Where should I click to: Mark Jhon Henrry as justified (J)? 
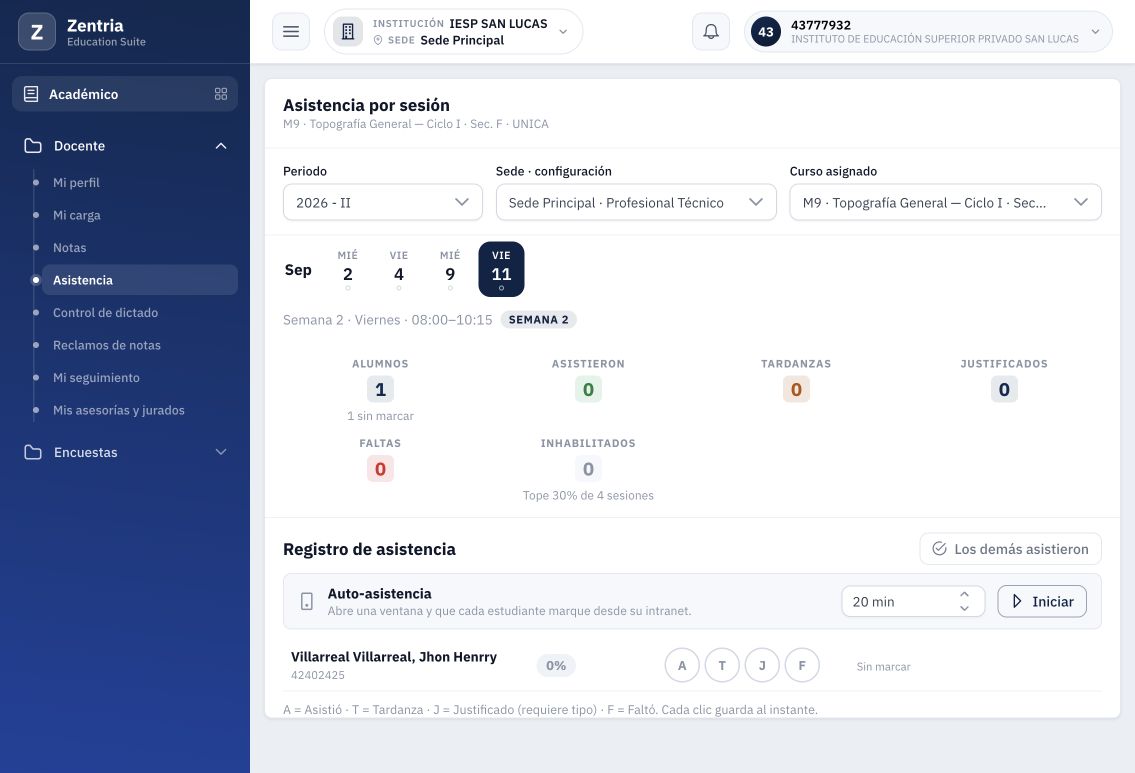[762, 665]
